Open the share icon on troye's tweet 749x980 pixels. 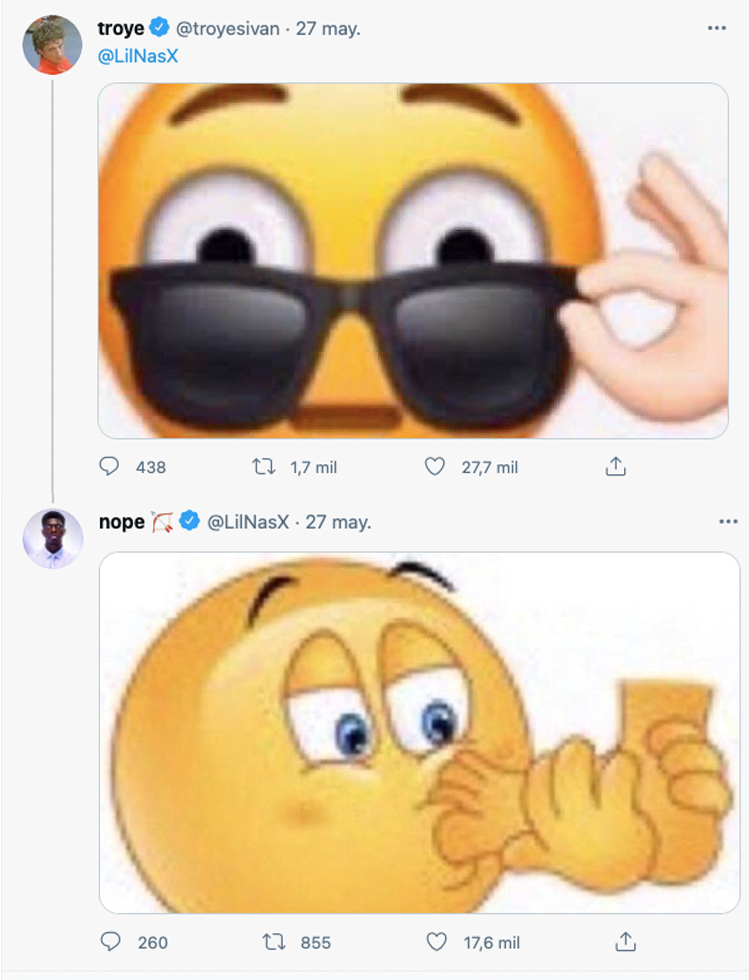pos(617,466)
